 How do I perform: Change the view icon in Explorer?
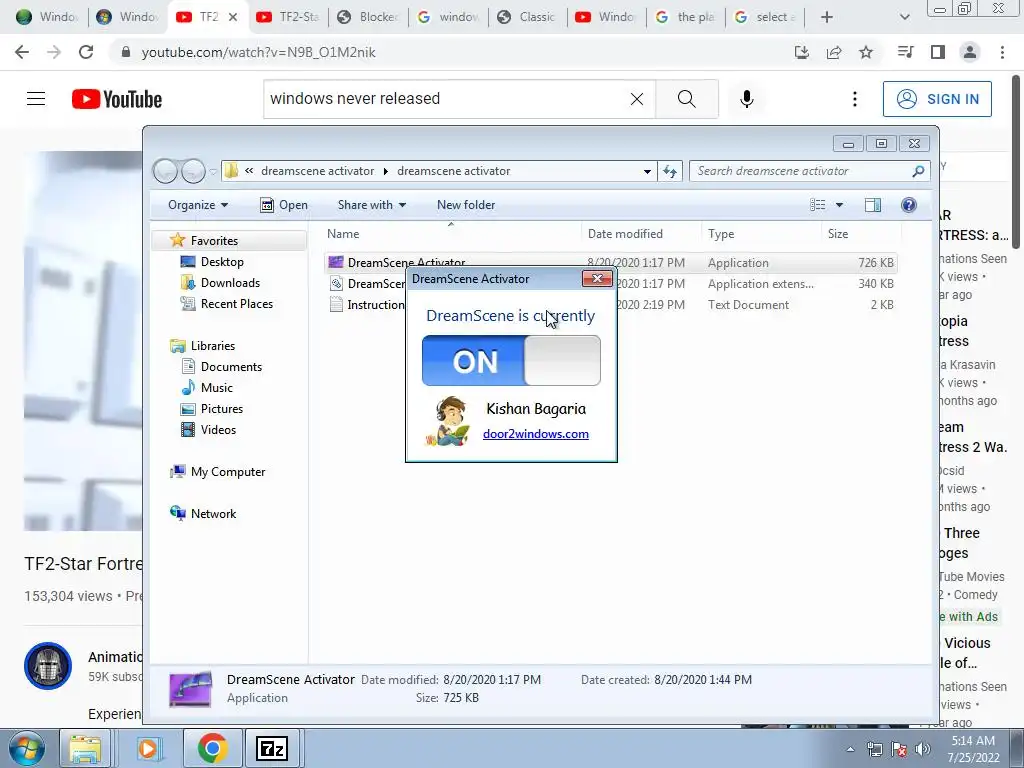pos(818,205)
